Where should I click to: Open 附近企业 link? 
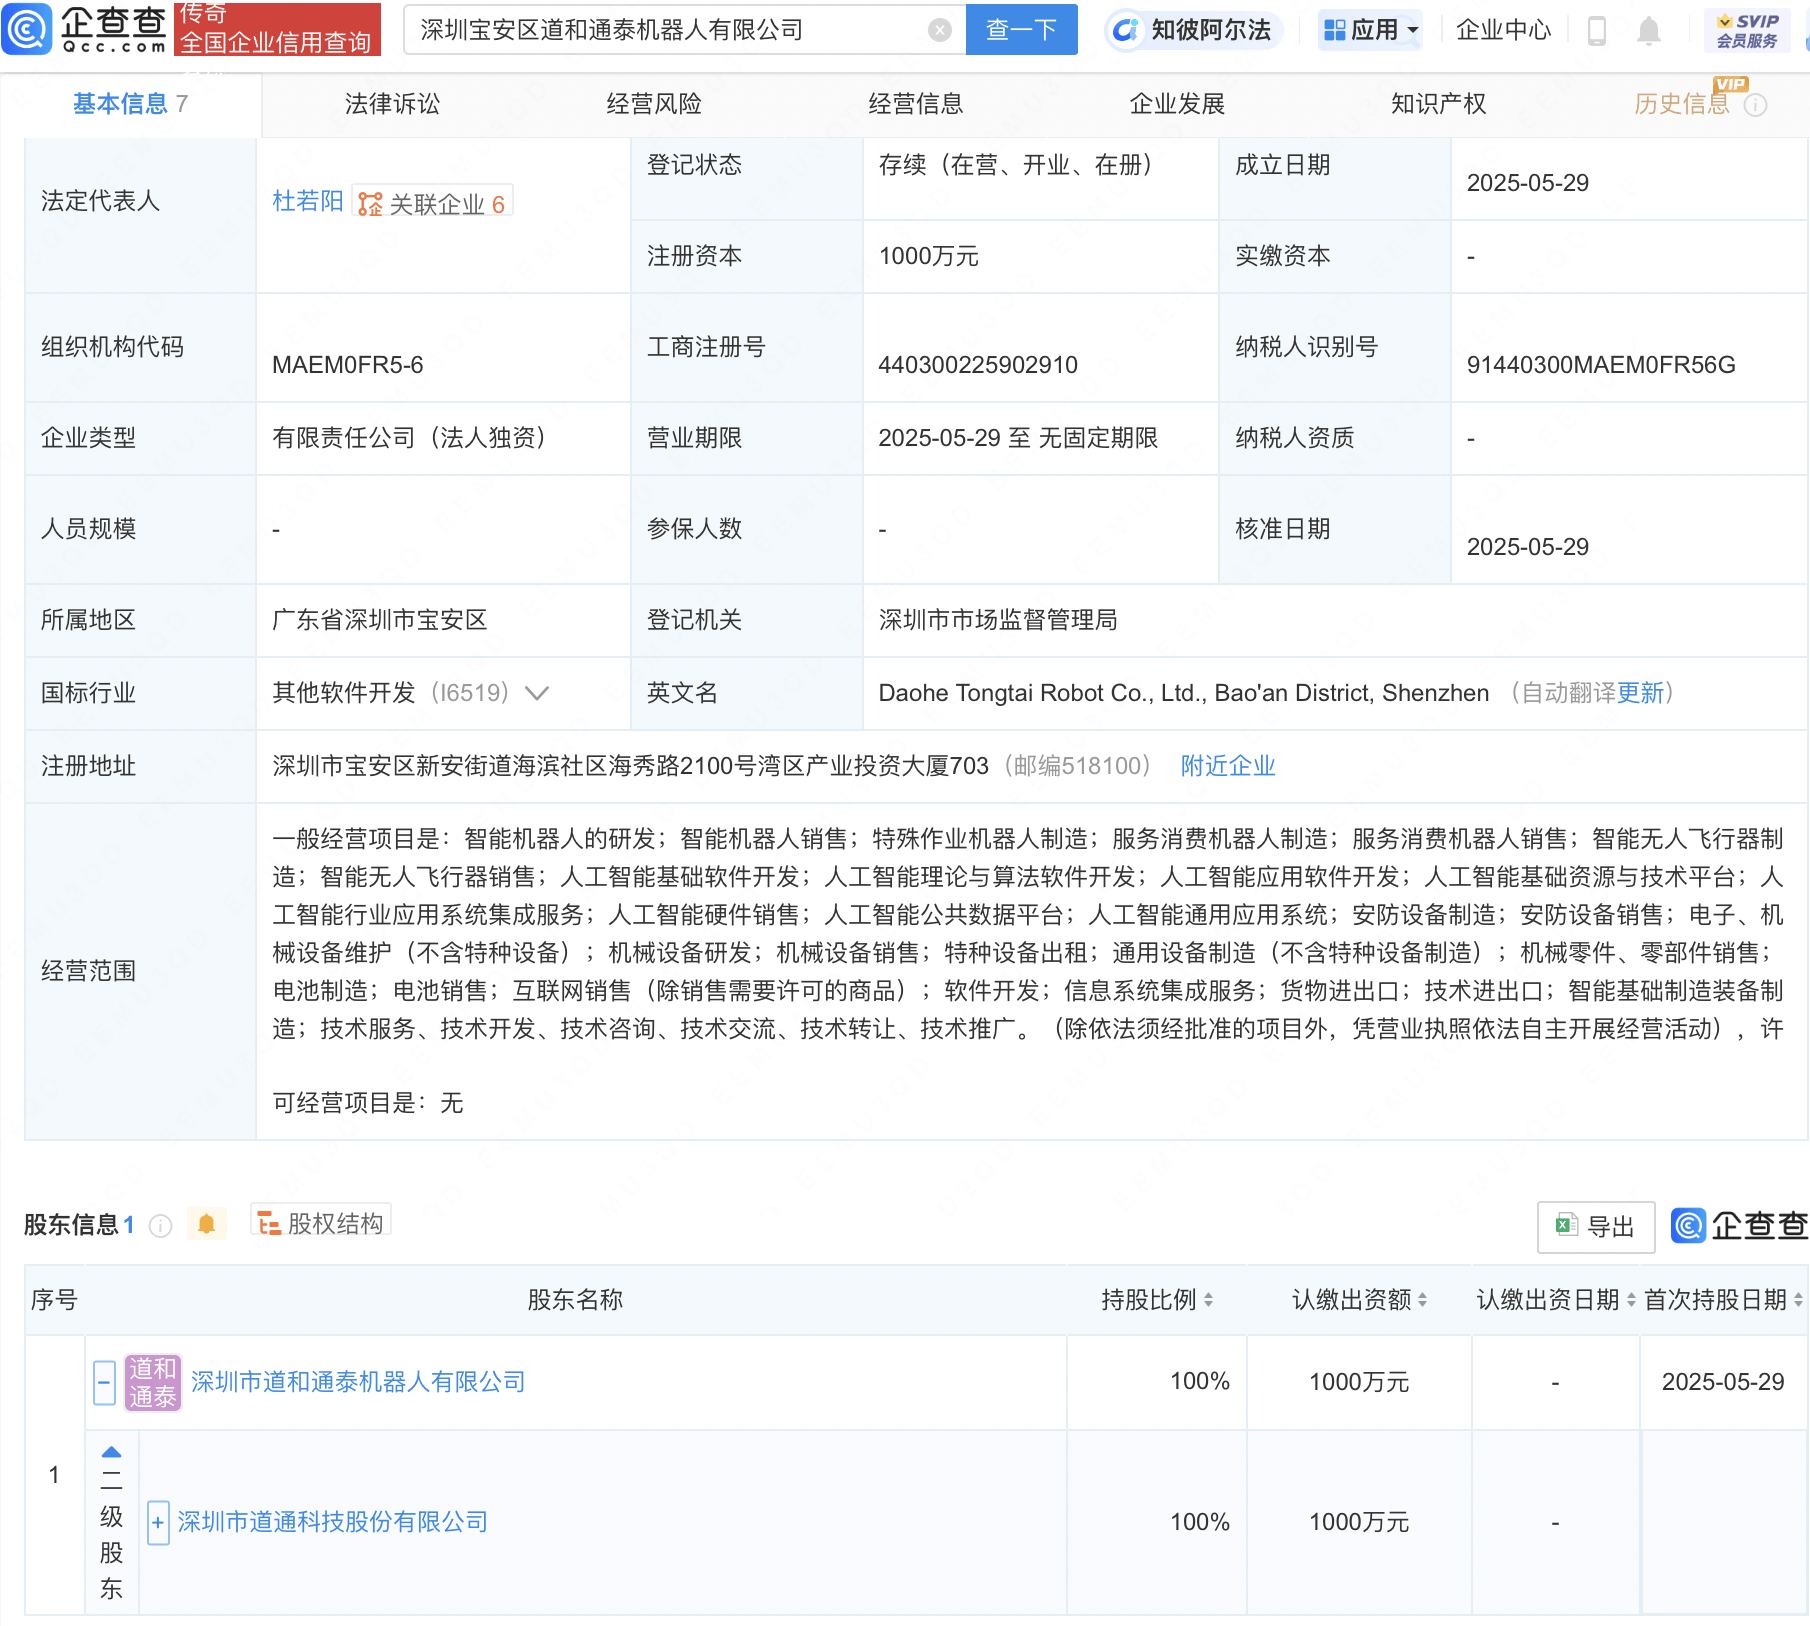point(1228,766)
